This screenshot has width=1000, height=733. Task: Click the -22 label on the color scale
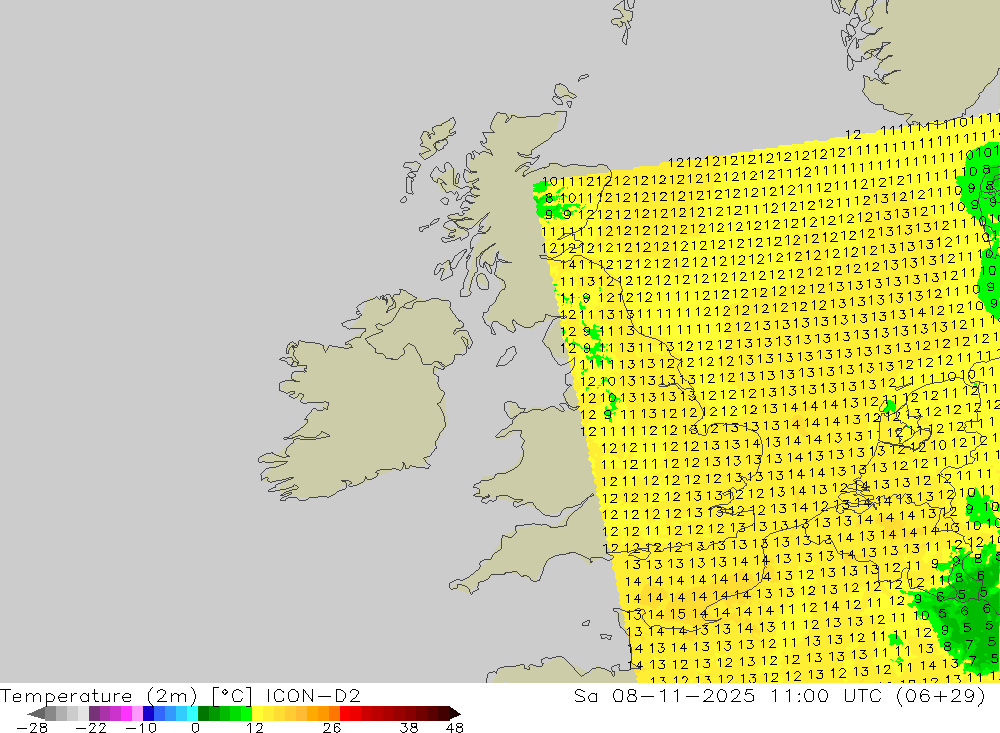coord(91,727)
